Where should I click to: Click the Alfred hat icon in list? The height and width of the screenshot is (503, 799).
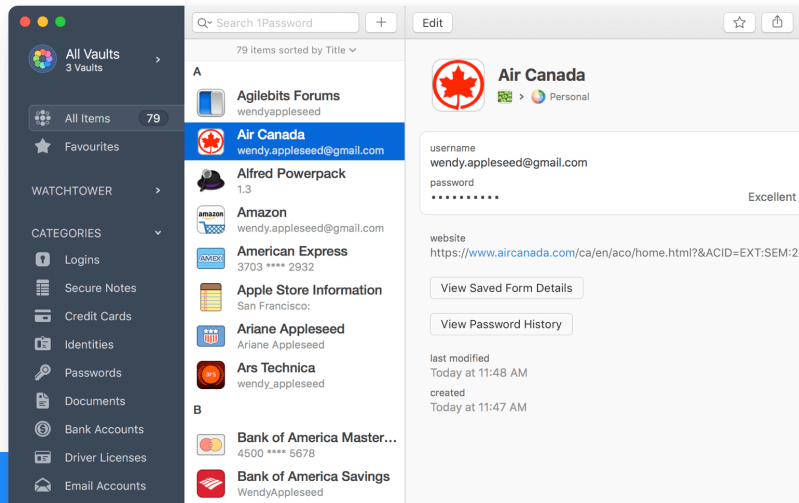click(210, 180)
